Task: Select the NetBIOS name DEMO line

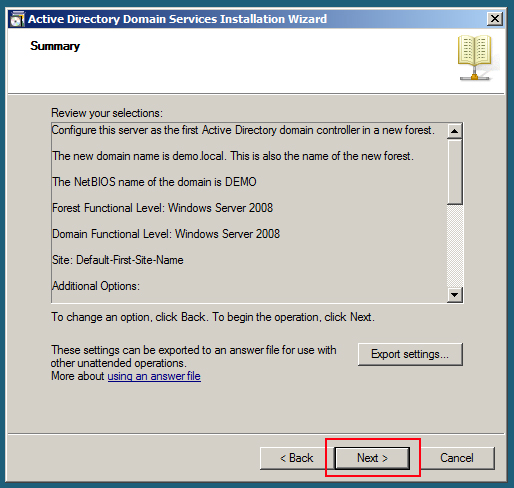Action: [x=154, y=182]
